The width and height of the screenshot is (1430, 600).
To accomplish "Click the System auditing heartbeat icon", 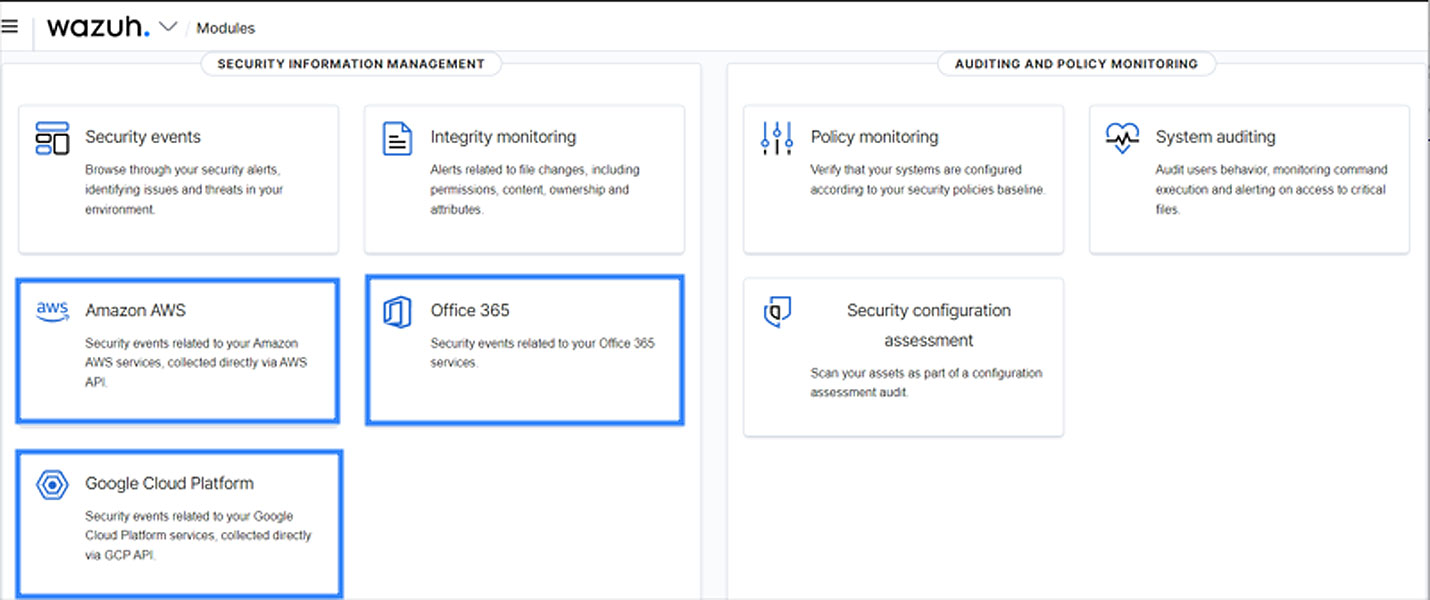I will [1122, 138].
